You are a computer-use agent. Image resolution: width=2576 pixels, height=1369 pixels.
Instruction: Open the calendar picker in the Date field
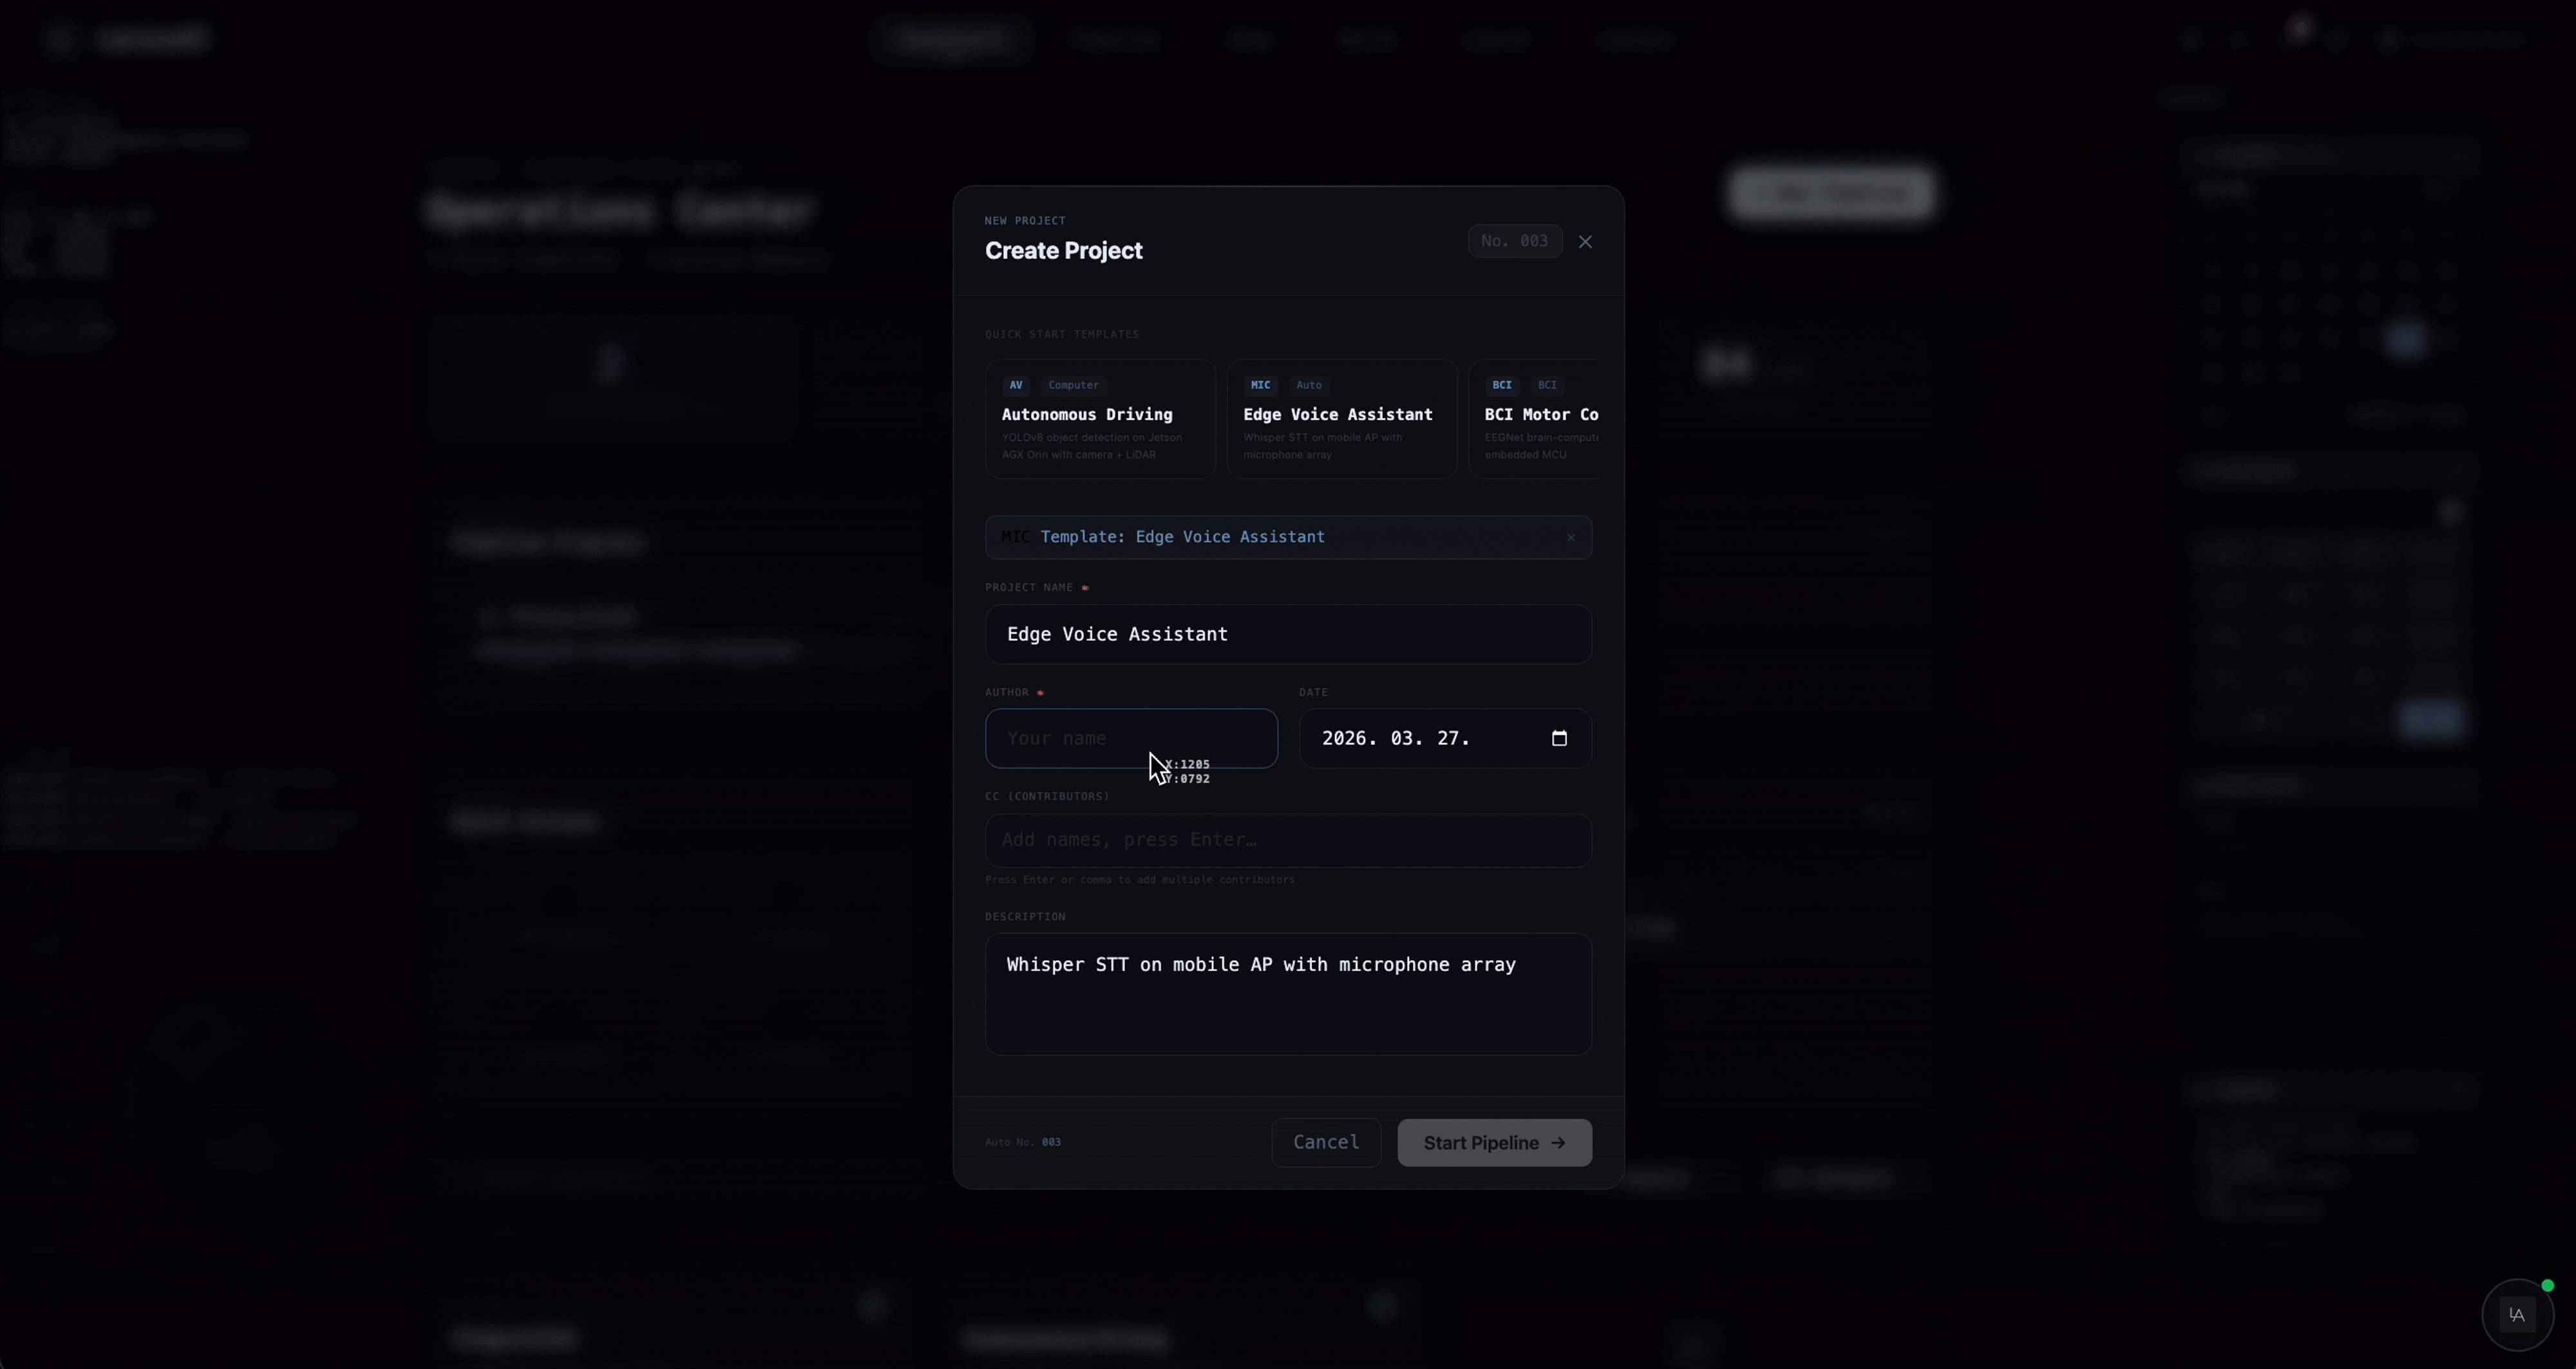pyautogui.click(x=1559, y=739)
